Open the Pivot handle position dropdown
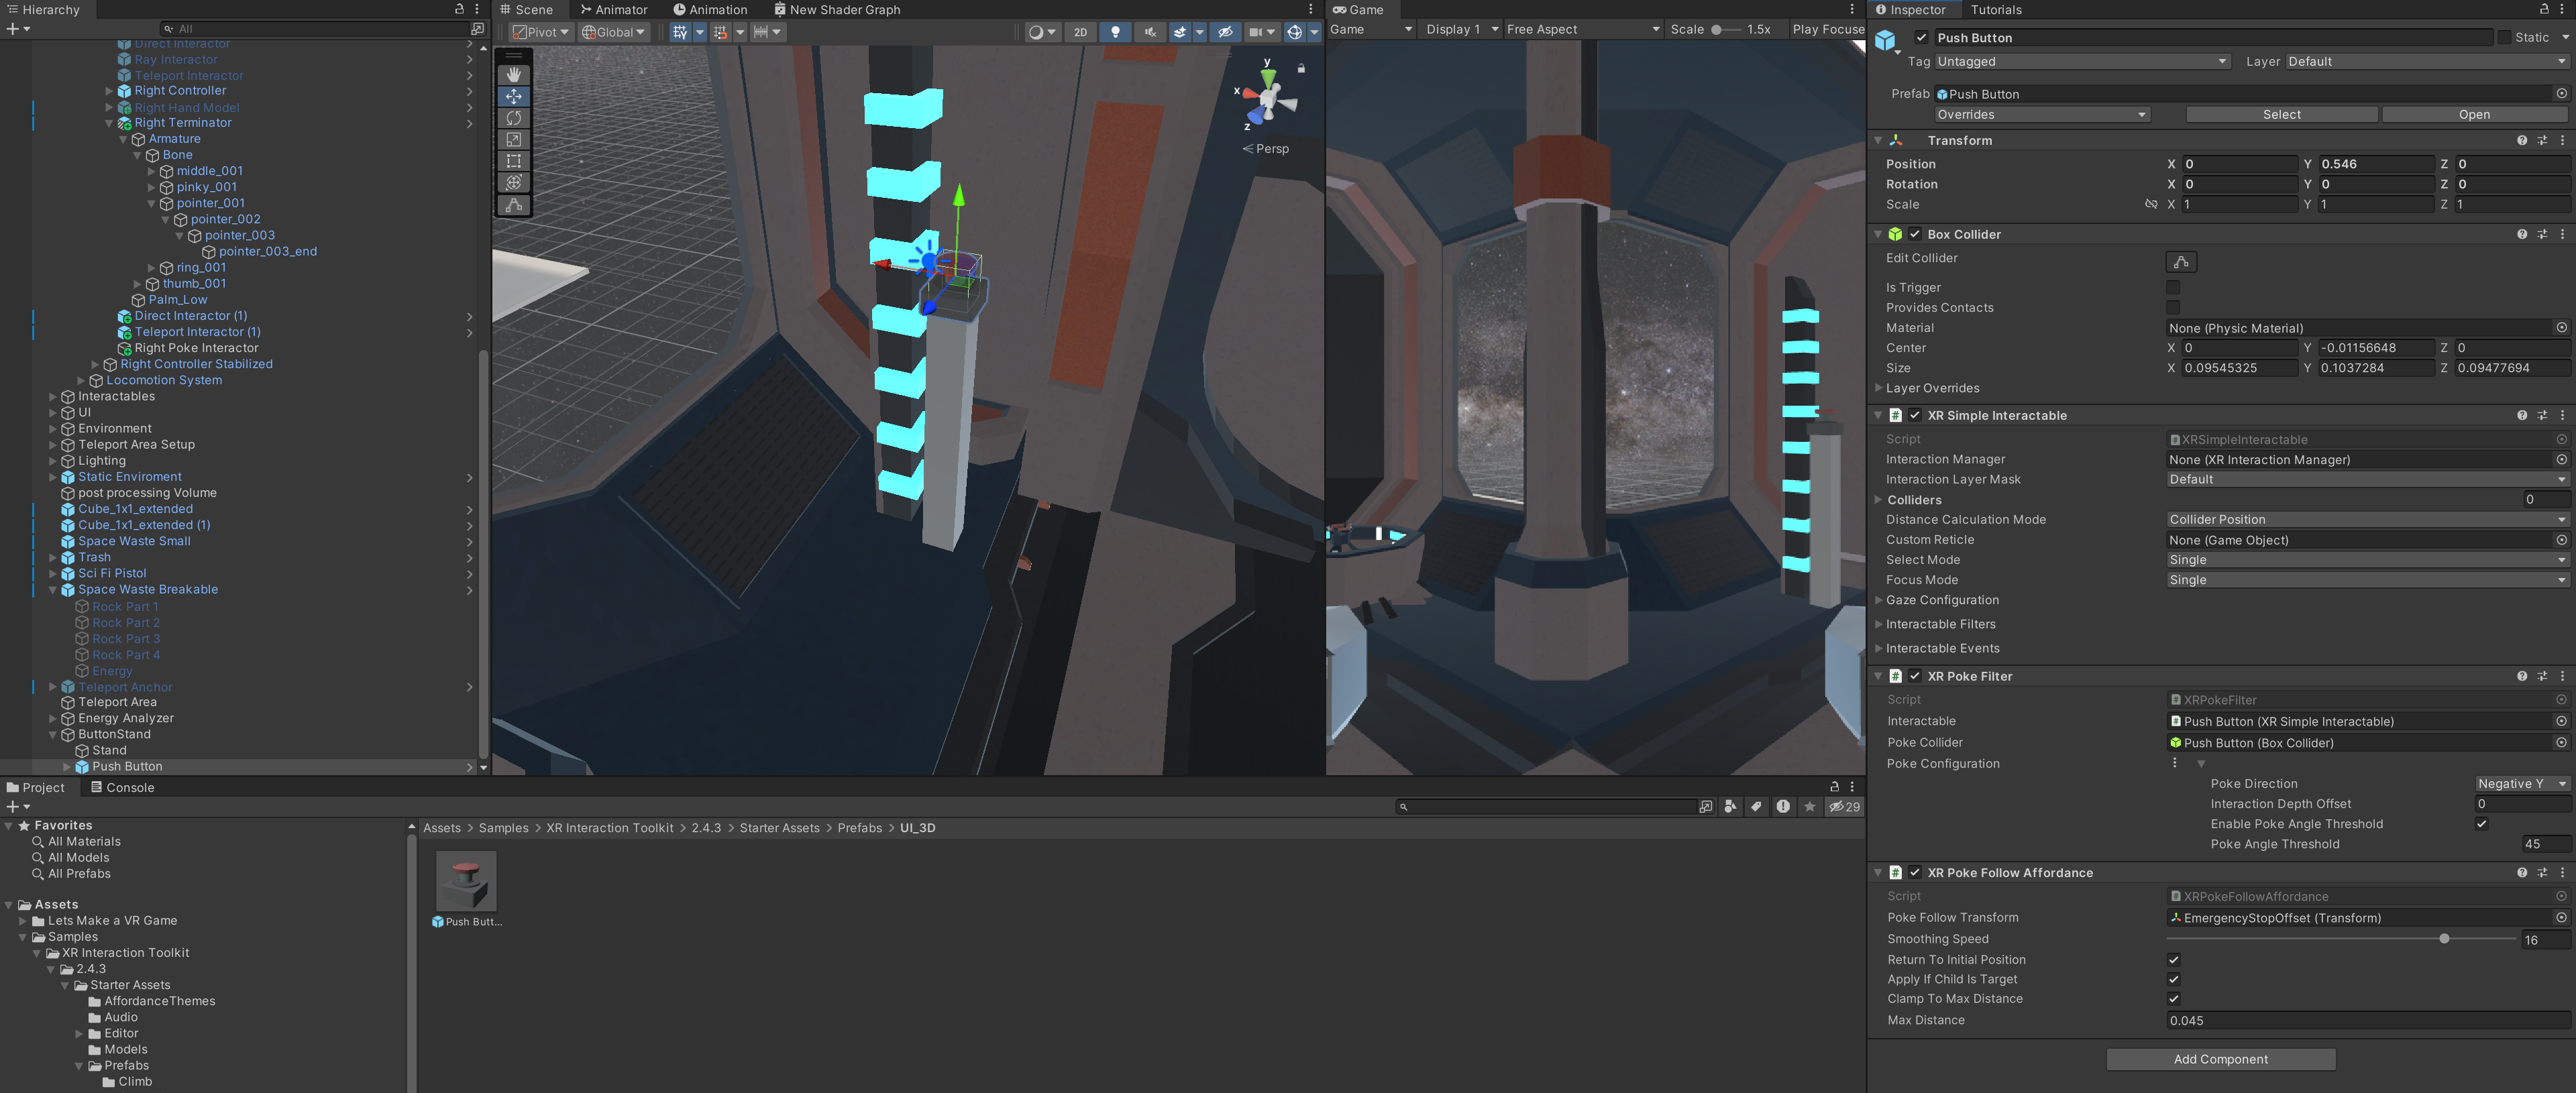This screenshot has height=1093, width=2576. coord(541,32)
